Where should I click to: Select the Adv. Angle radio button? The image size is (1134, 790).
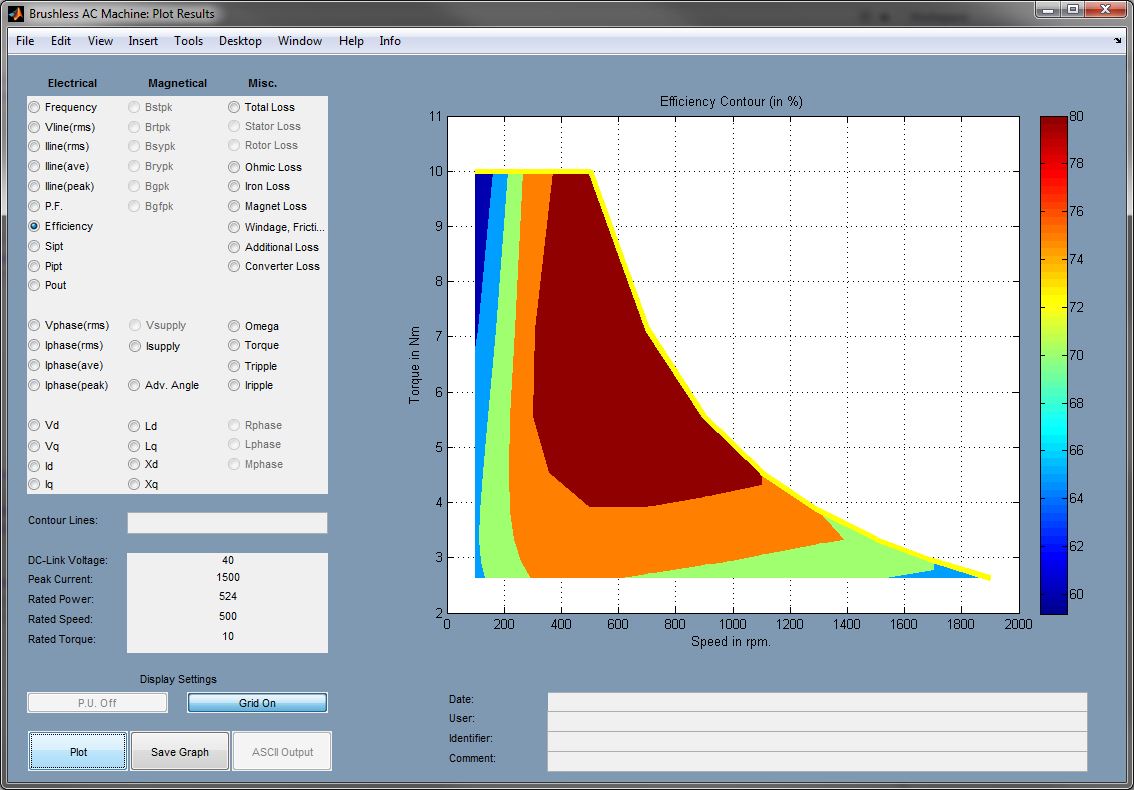coord(135,385)
